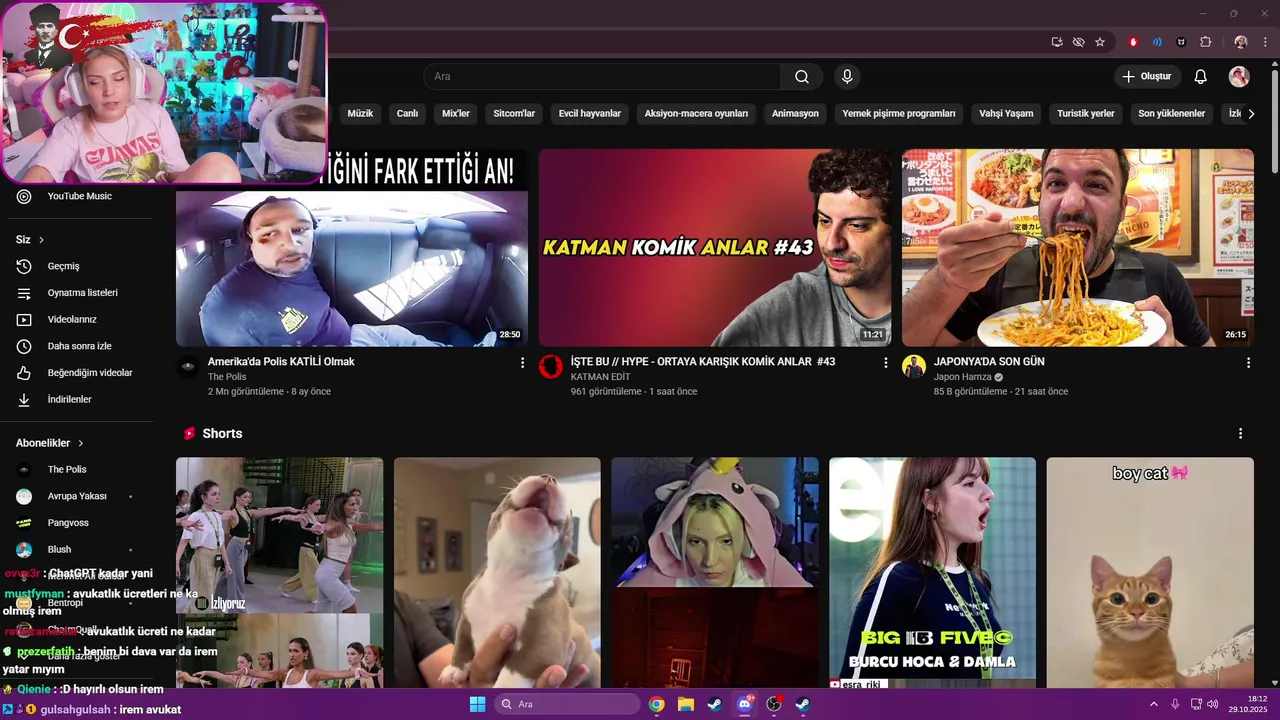
Task: Click the microphone icon in system tray
Action: [x=1175, y=704]
